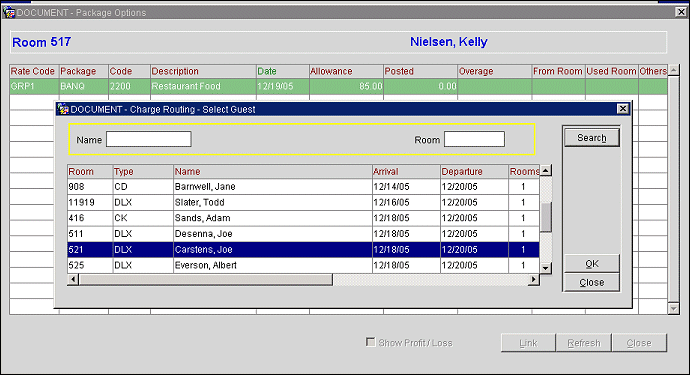Click the Search button

(x=592, y=138)
